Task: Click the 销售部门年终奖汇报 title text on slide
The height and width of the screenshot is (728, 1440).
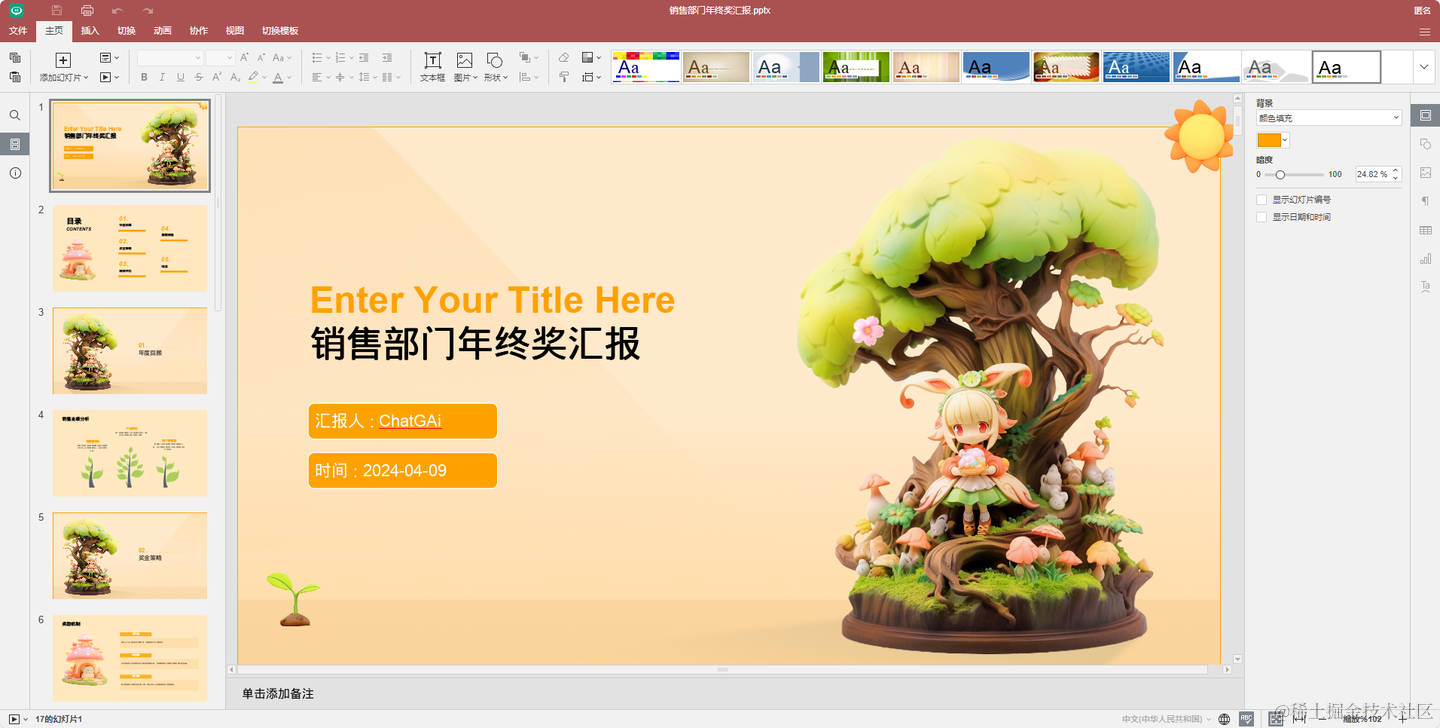Action: (476, 343)
